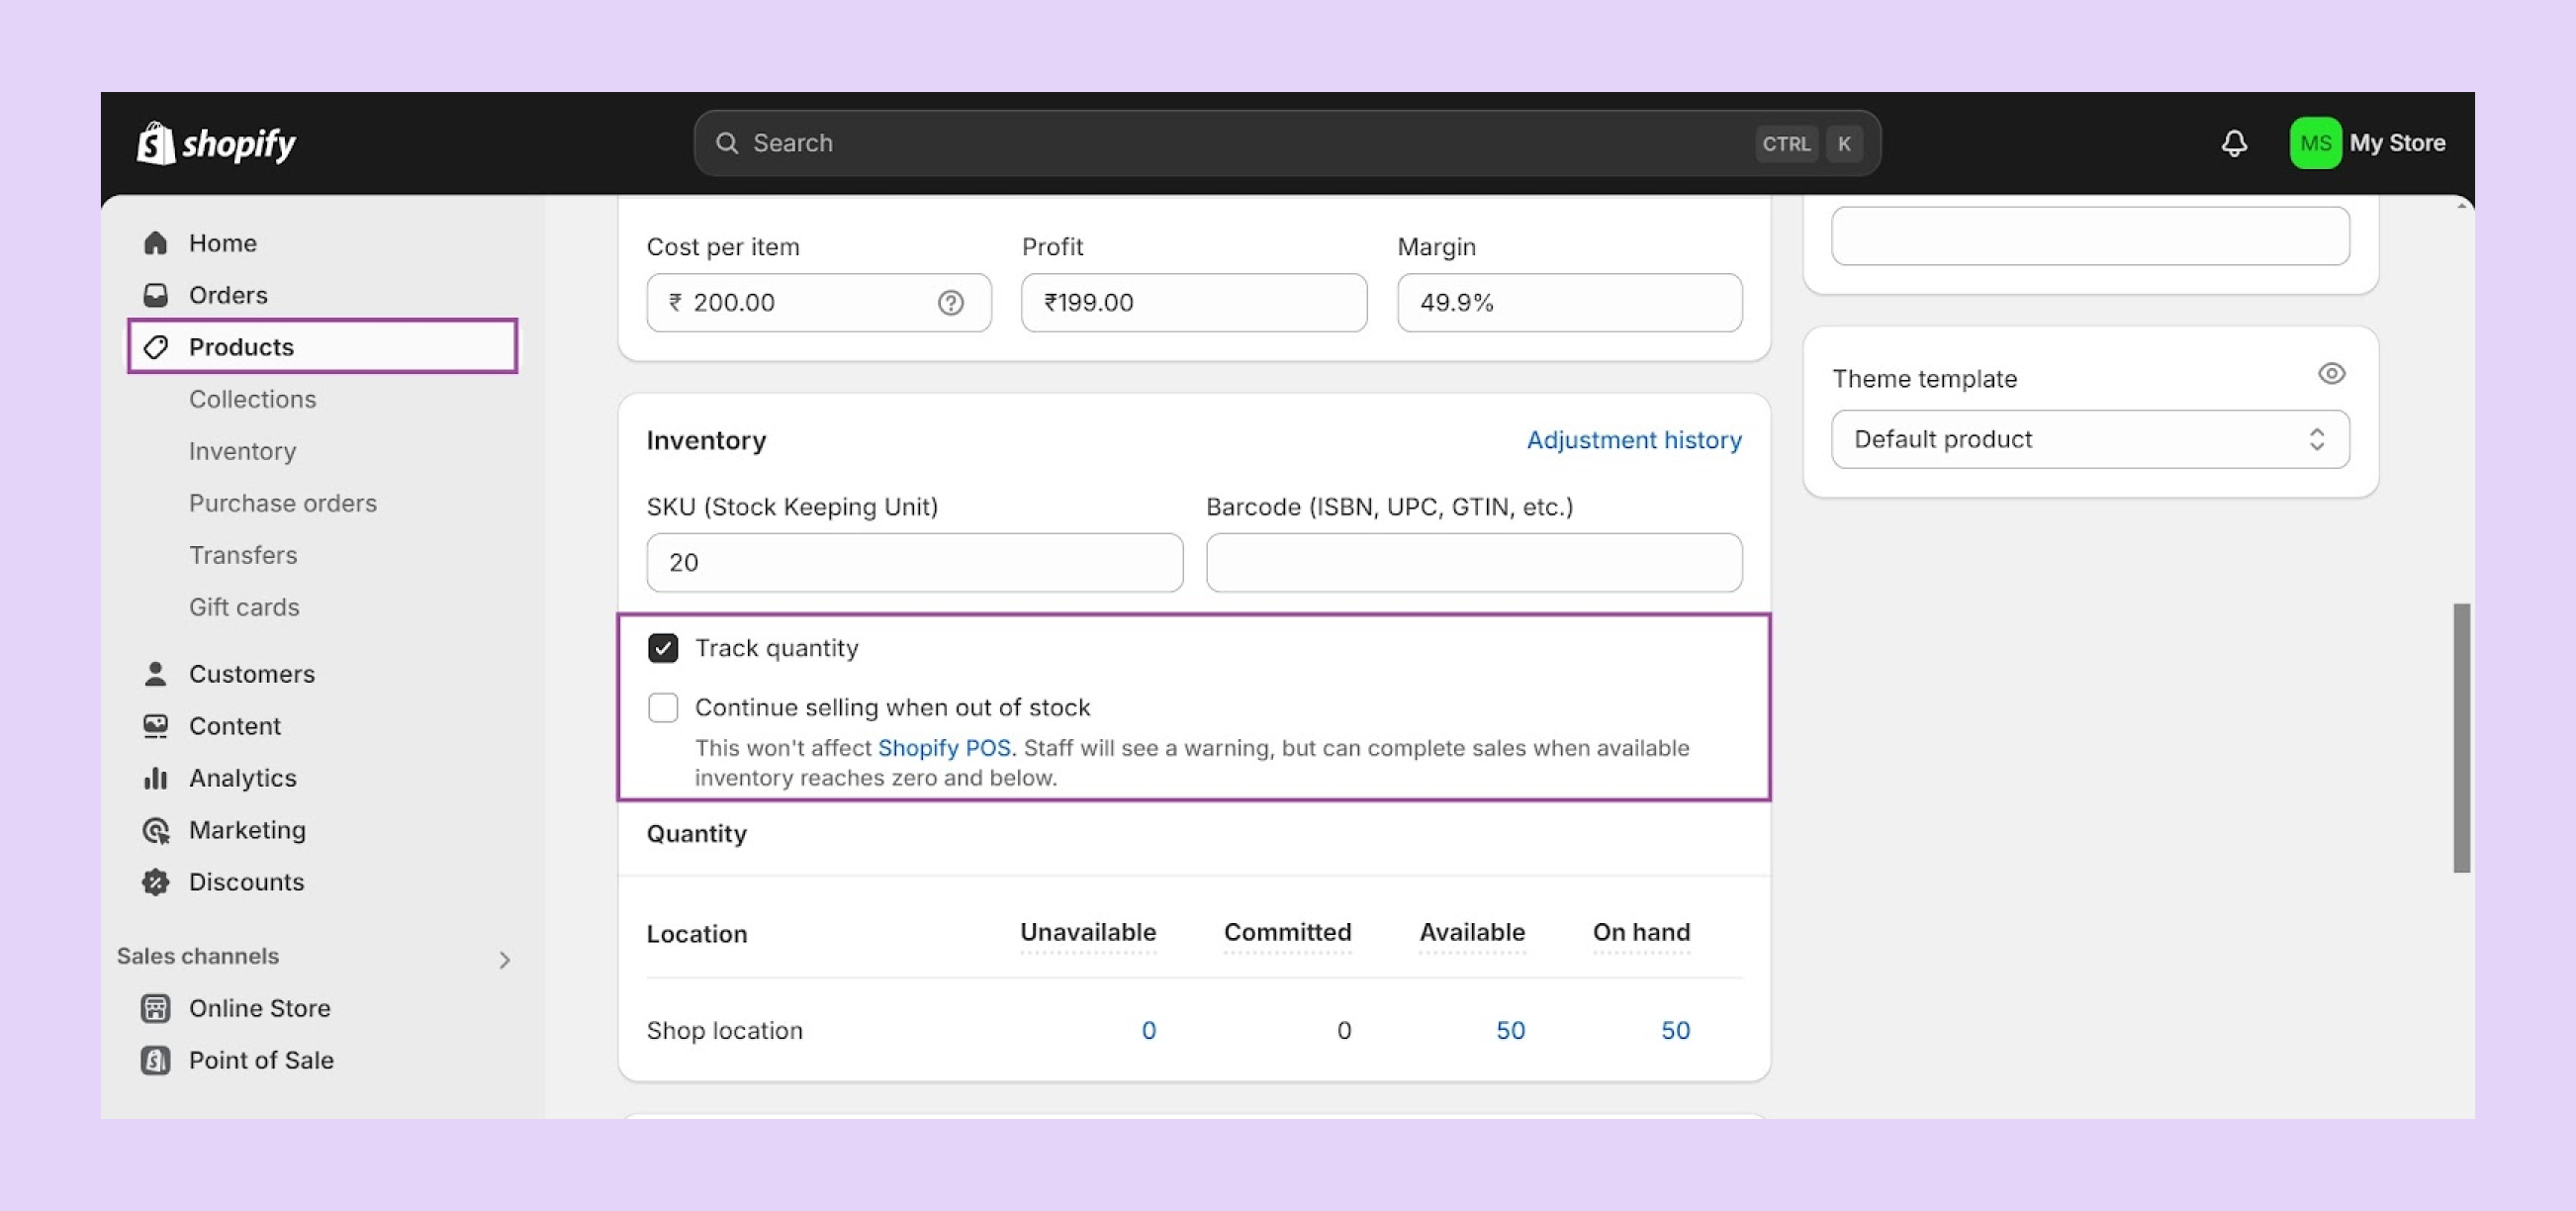Open the Adjustment history link

click(x=1633, y=440)
